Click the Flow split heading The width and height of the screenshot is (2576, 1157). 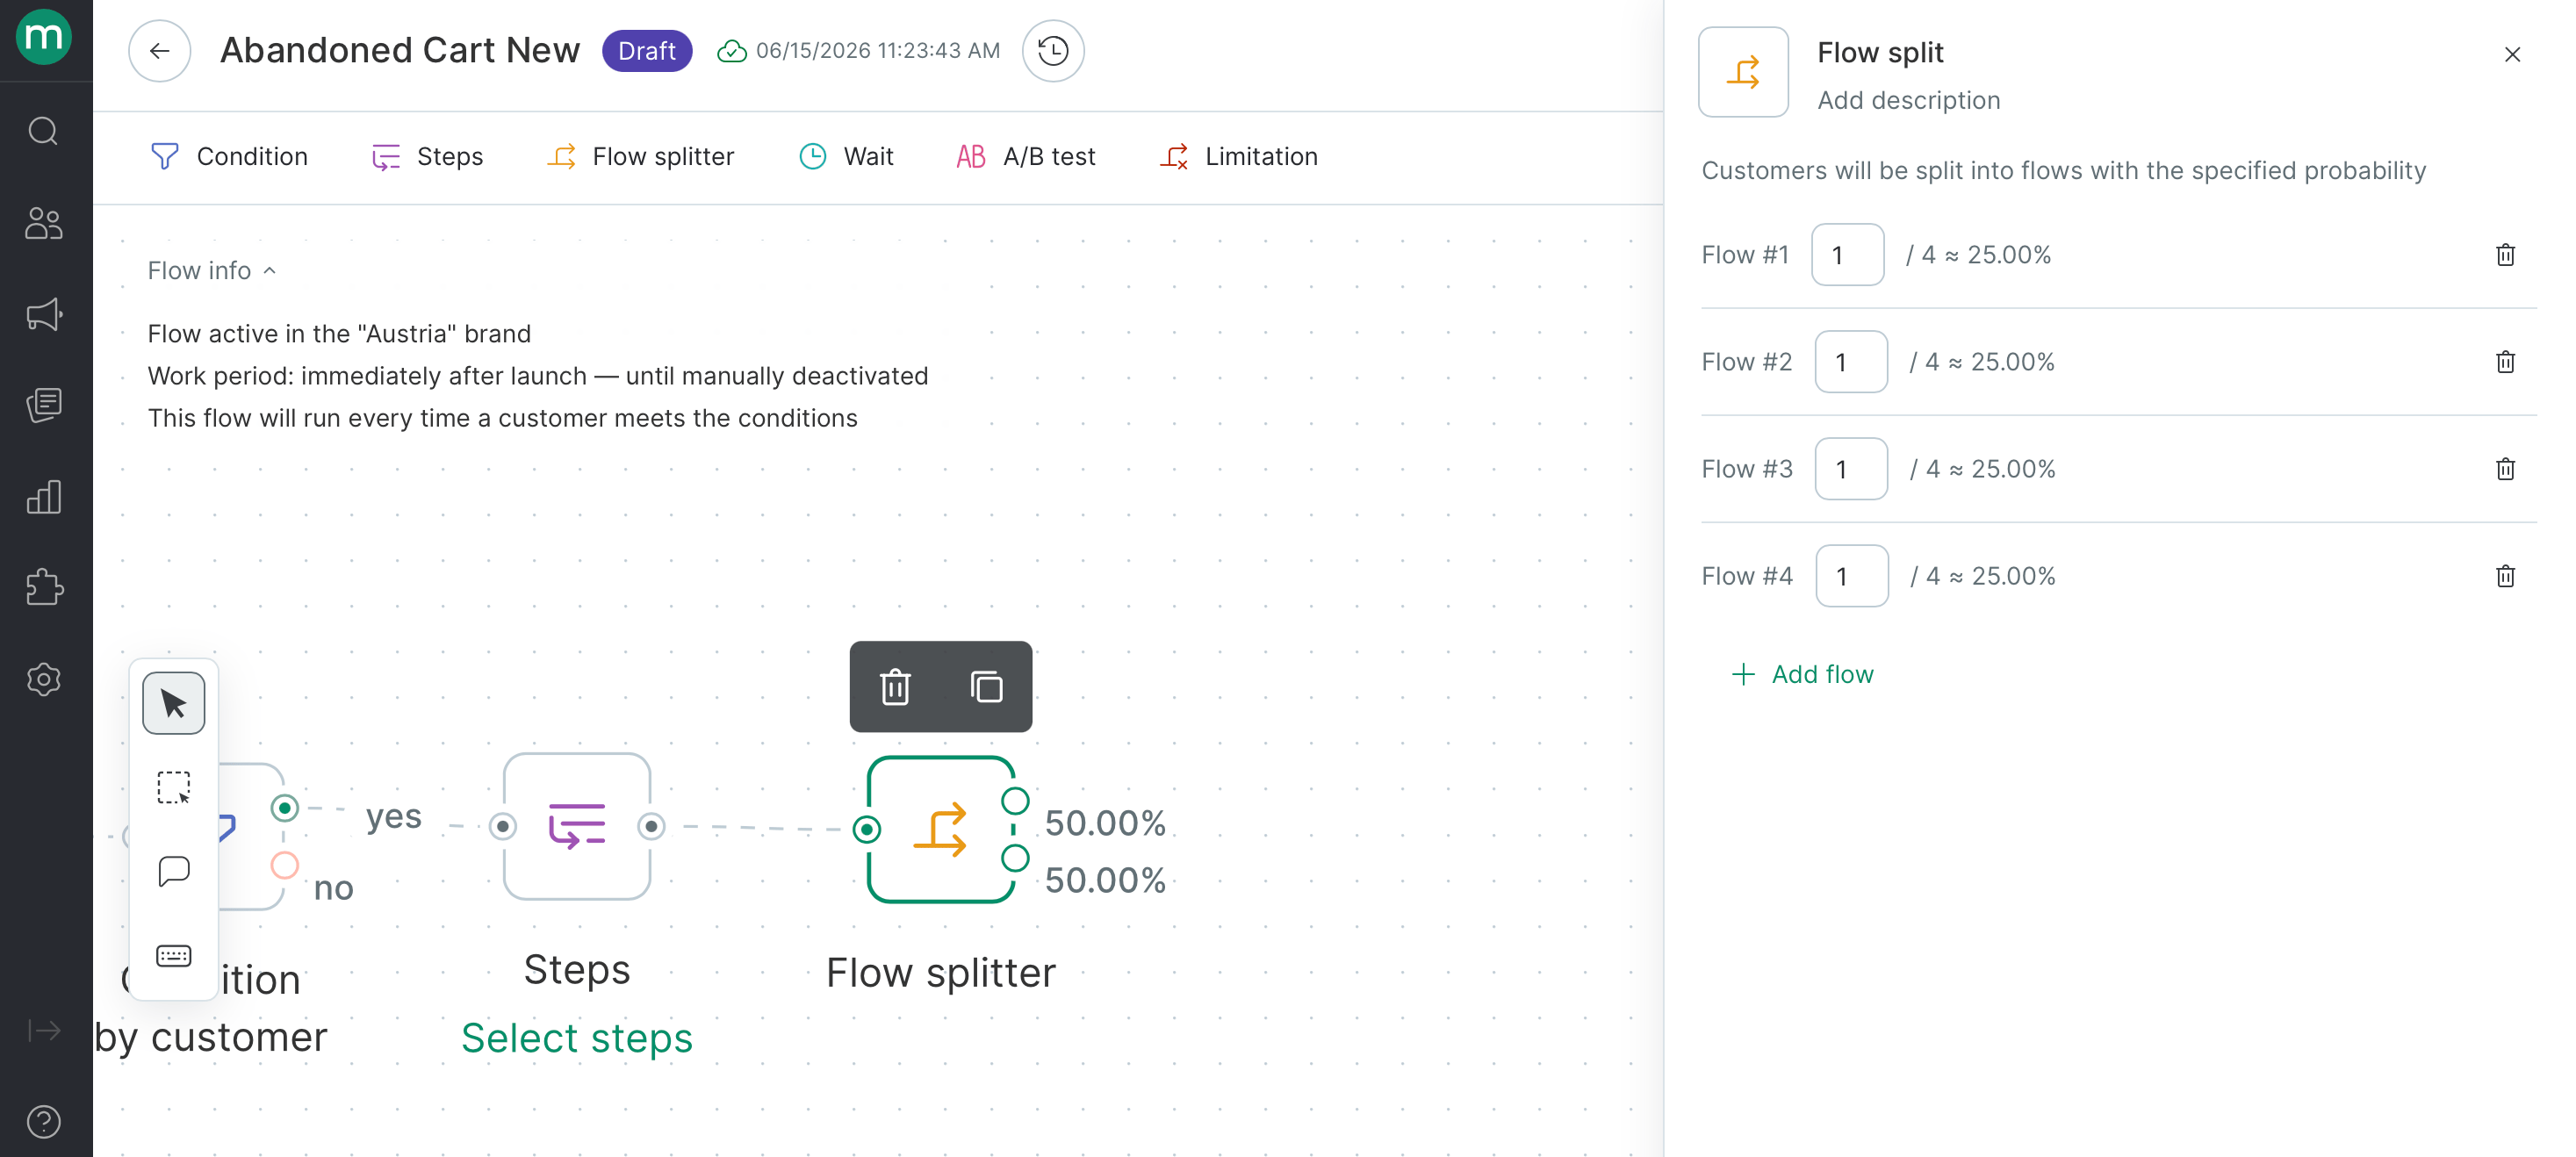(1880, 53)
